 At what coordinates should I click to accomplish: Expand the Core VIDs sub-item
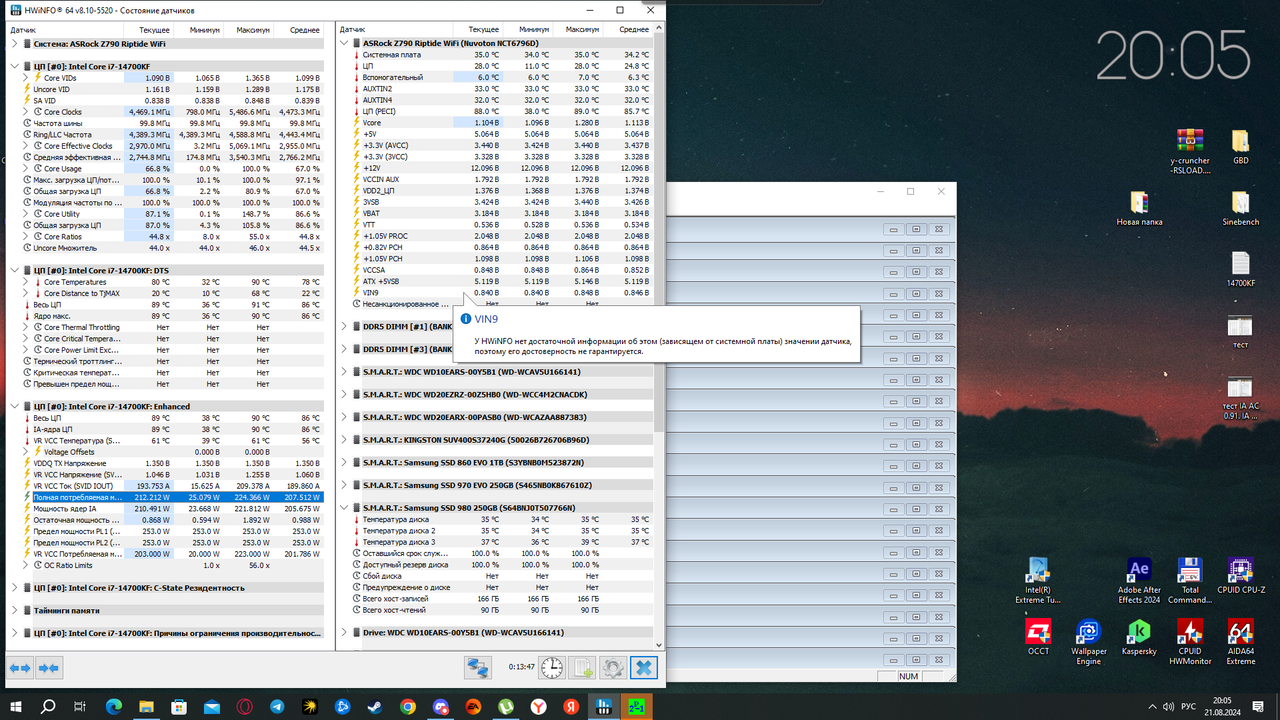coord(25,78)
